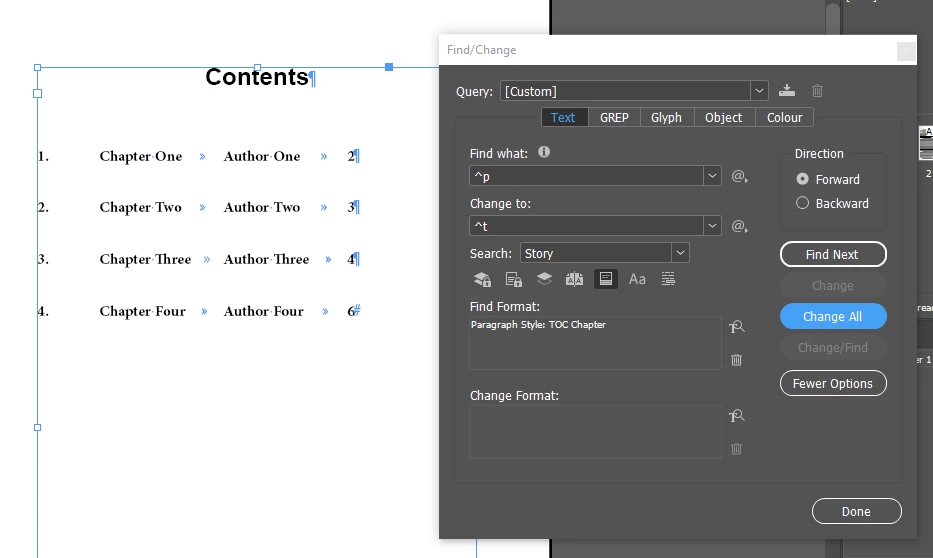
Task: Expand the Query dropdown
Action: point(759,91)
